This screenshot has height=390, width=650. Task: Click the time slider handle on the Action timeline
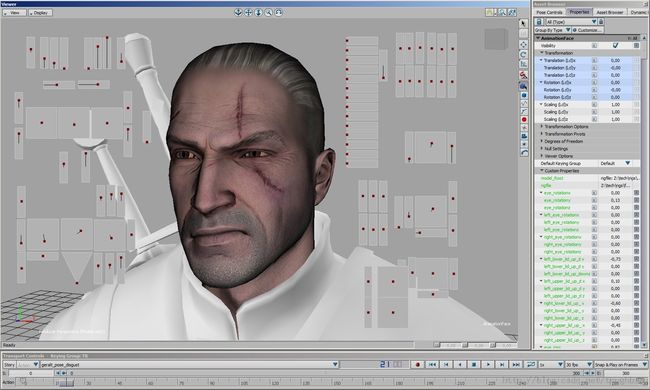click(66, 383)
